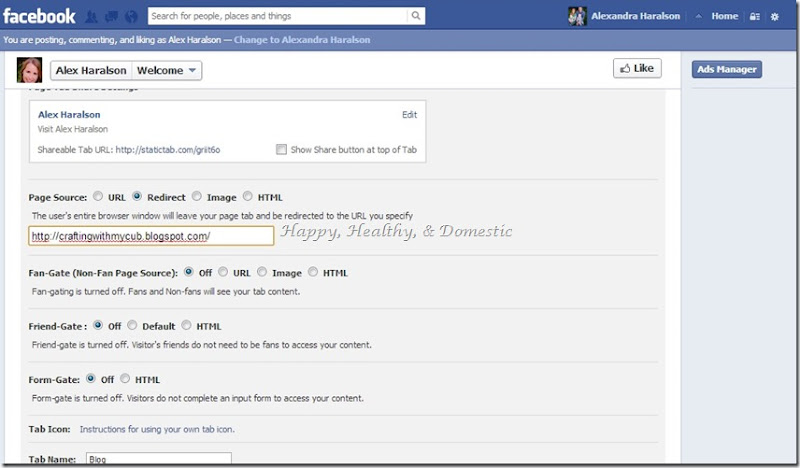Open the notifications globe icon

coord(132,17)
